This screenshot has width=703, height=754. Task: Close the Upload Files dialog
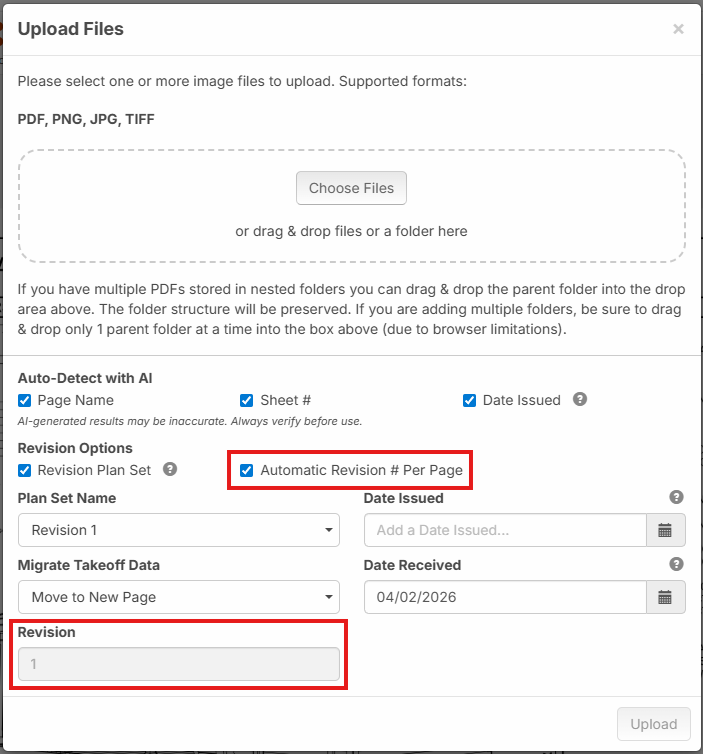click(x=678, y=29)
